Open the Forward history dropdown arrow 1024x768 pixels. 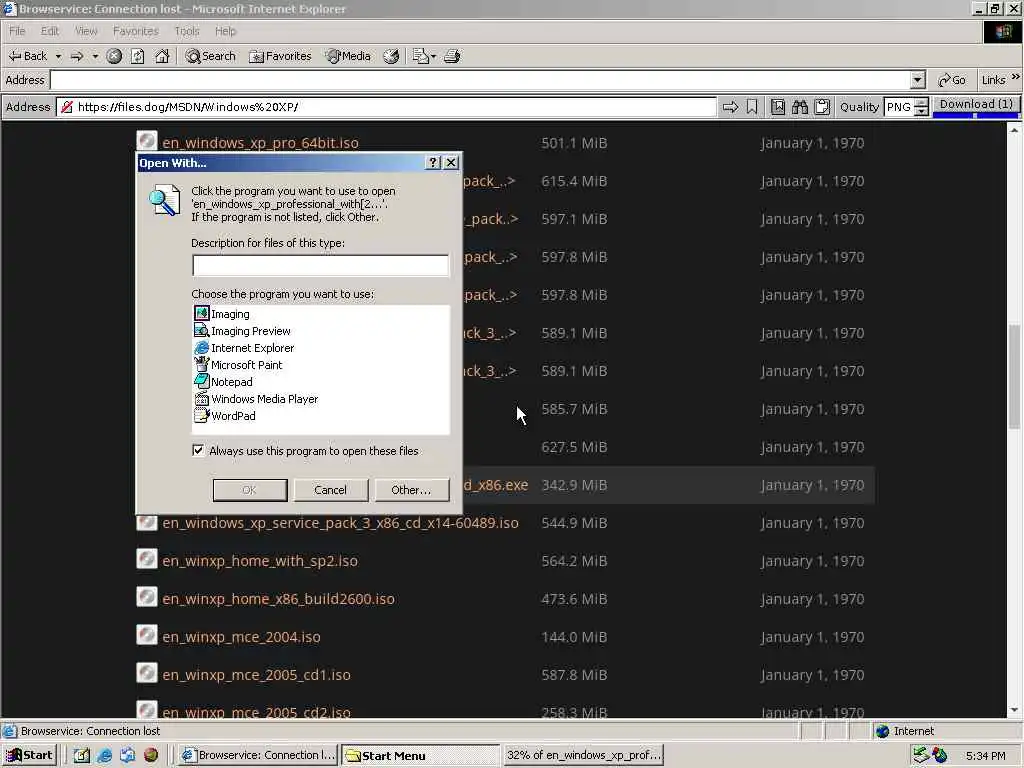coord(95,56)
